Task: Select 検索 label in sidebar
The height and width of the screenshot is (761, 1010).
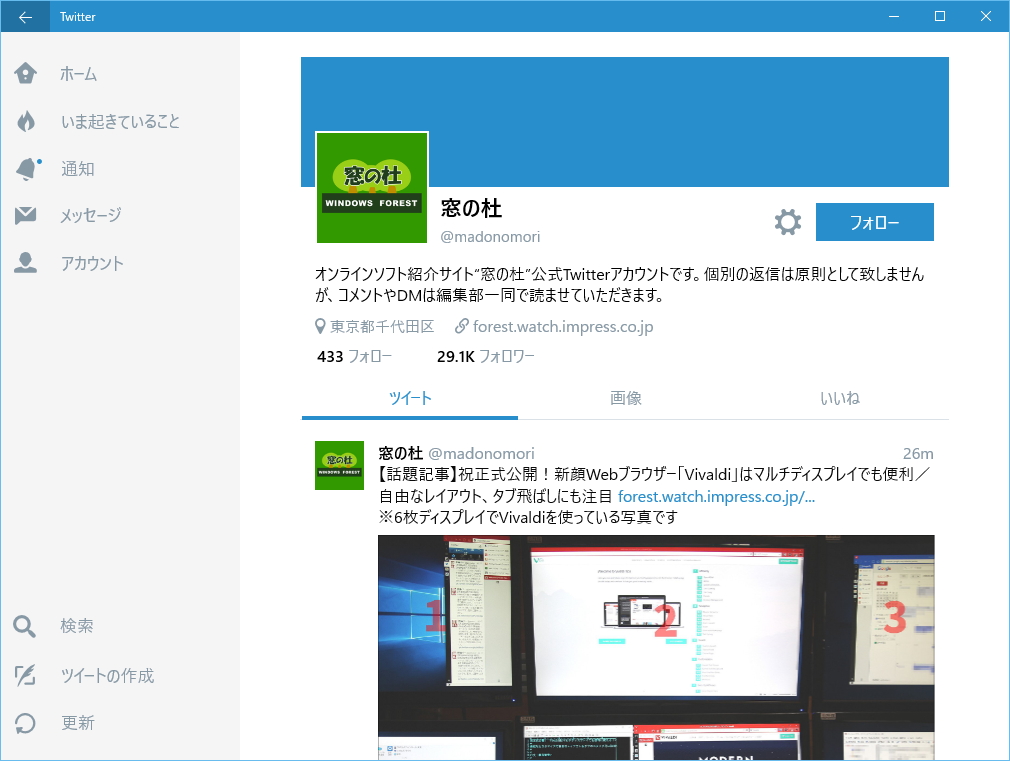Action: (77, 626)
